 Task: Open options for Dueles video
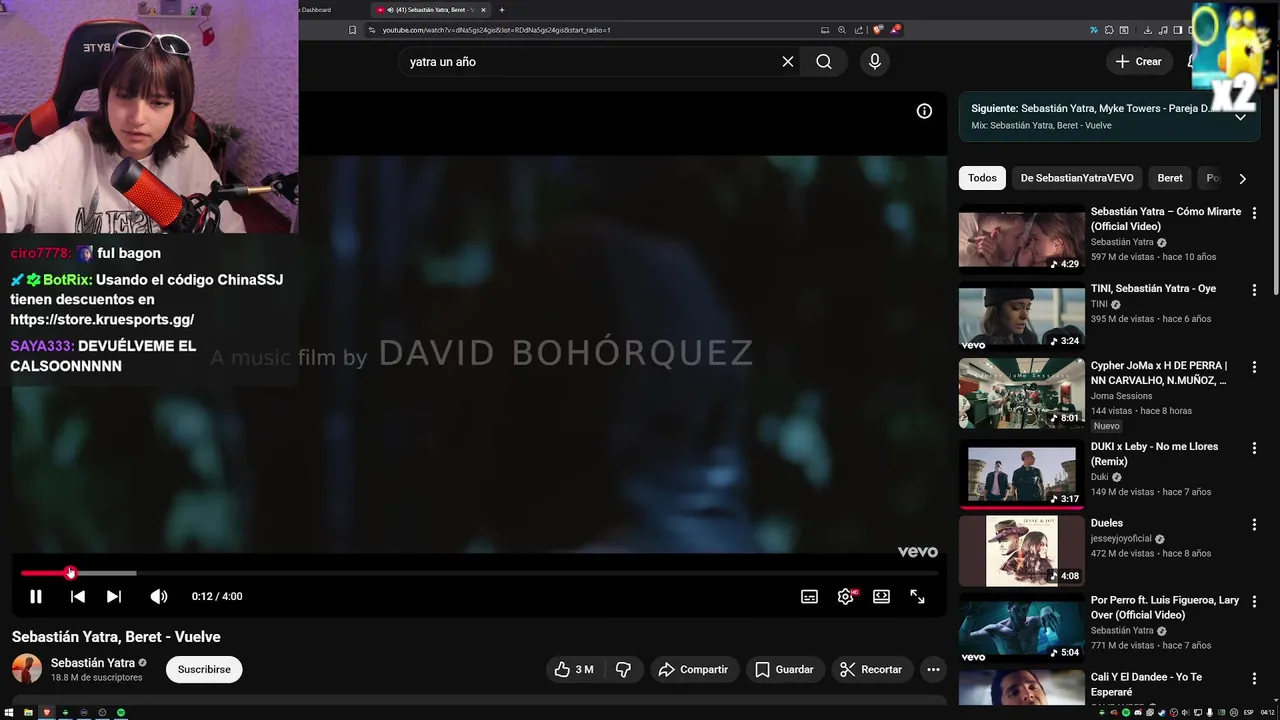(1254, 525)
